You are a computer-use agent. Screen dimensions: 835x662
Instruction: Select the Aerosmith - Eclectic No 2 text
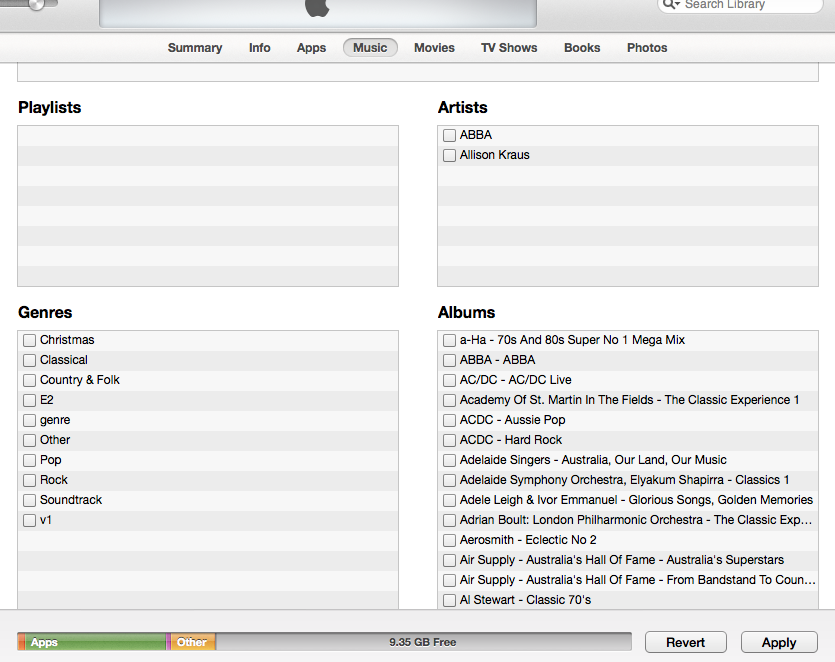click(528, 540)
